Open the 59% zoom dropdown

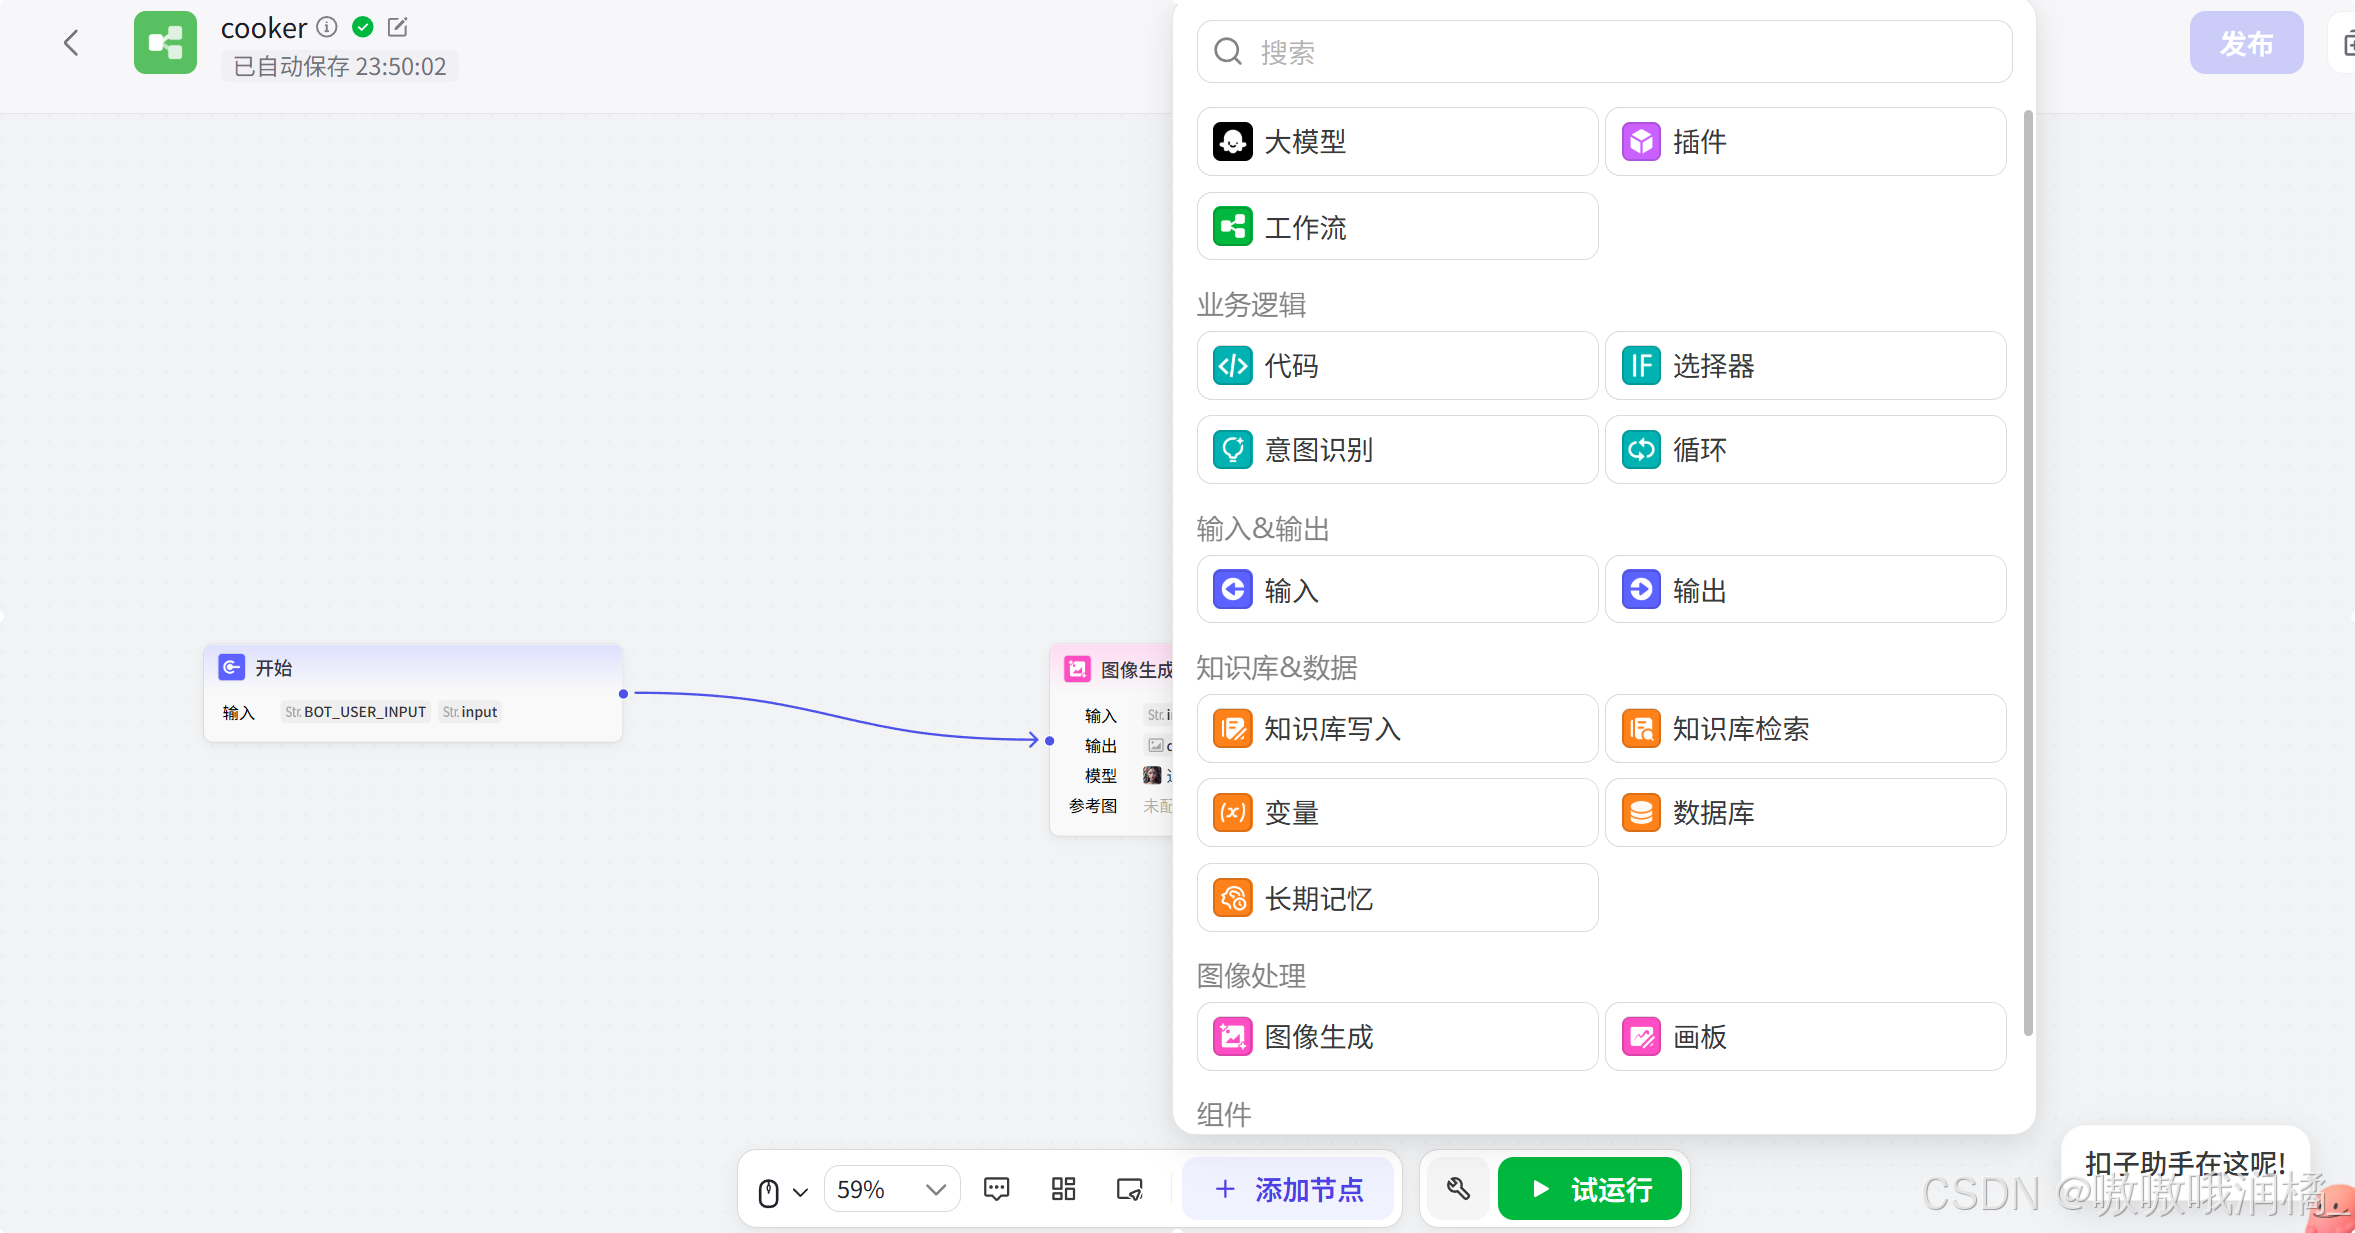[891, 1189]
